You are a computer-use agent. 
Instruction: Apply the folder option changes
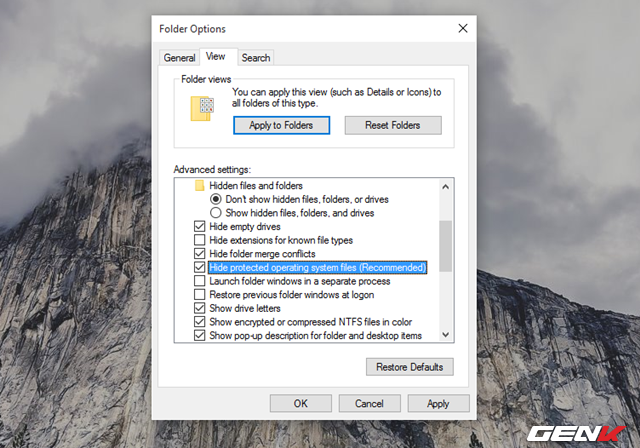(x=438, y=404)
